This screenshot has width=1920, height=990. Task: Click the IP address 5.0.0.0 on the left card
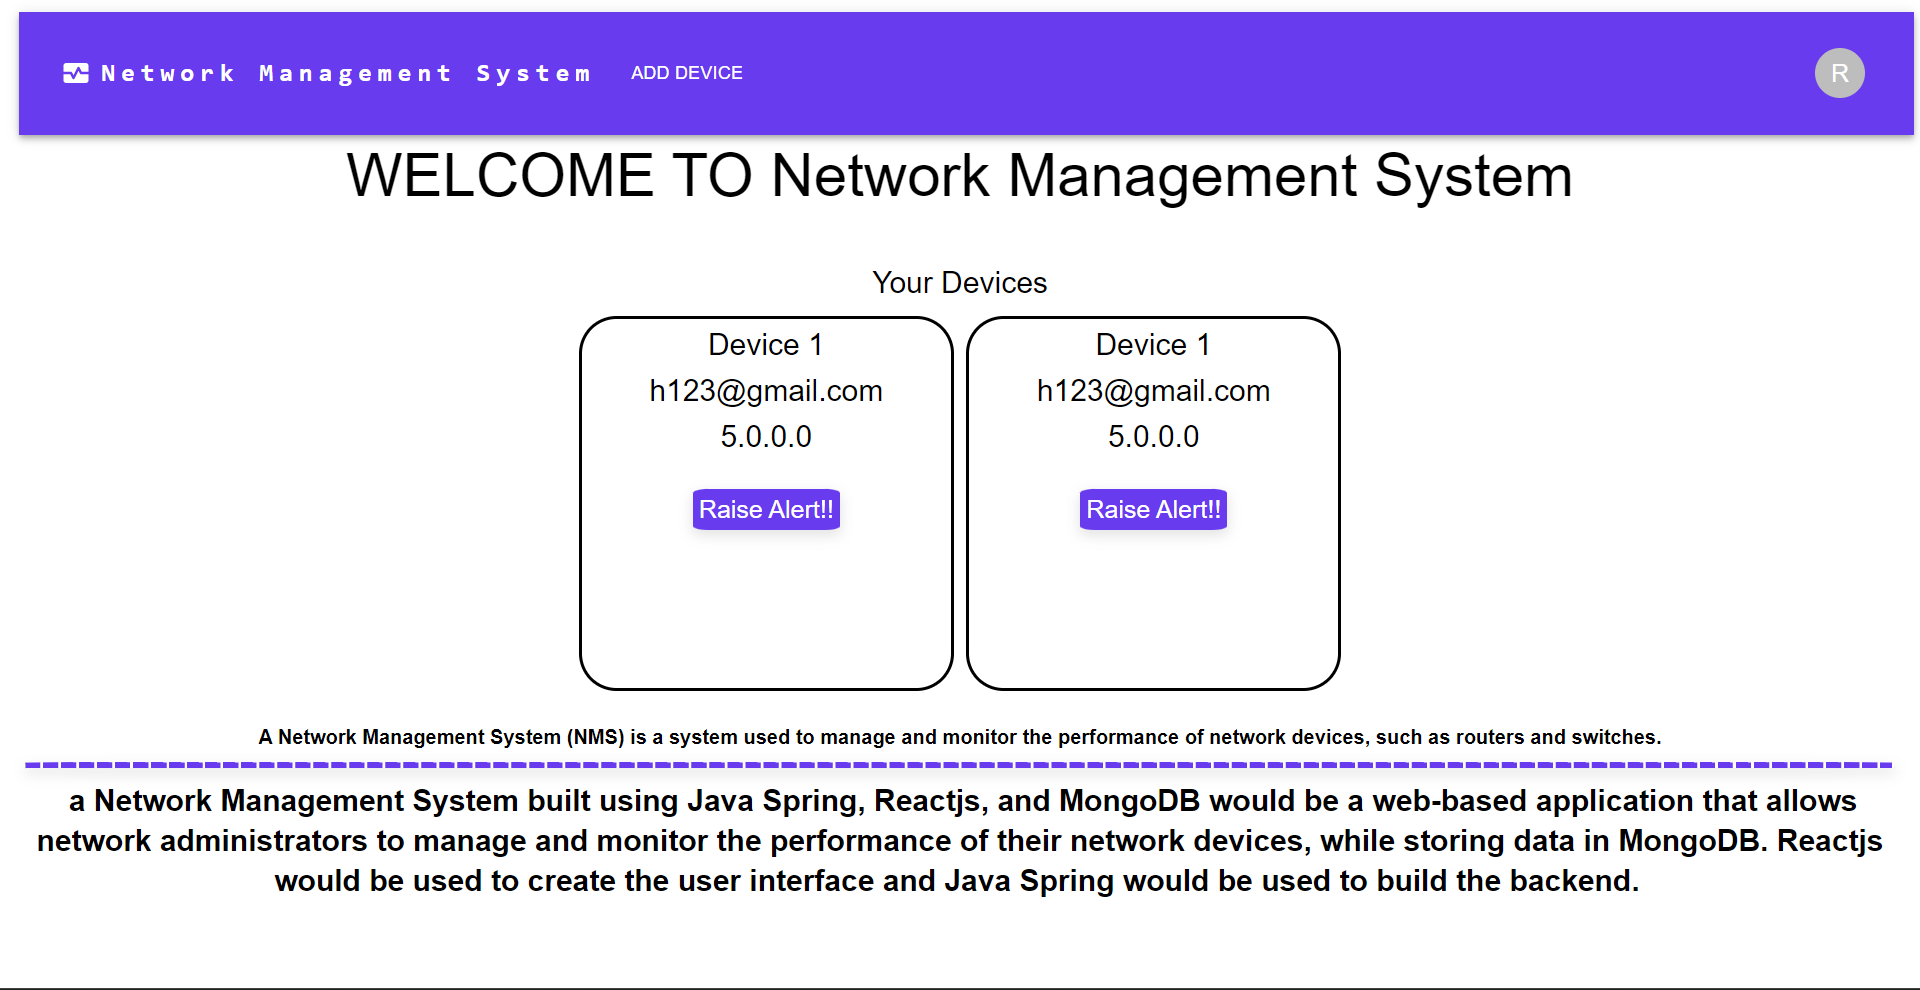[x=765, y=437]
